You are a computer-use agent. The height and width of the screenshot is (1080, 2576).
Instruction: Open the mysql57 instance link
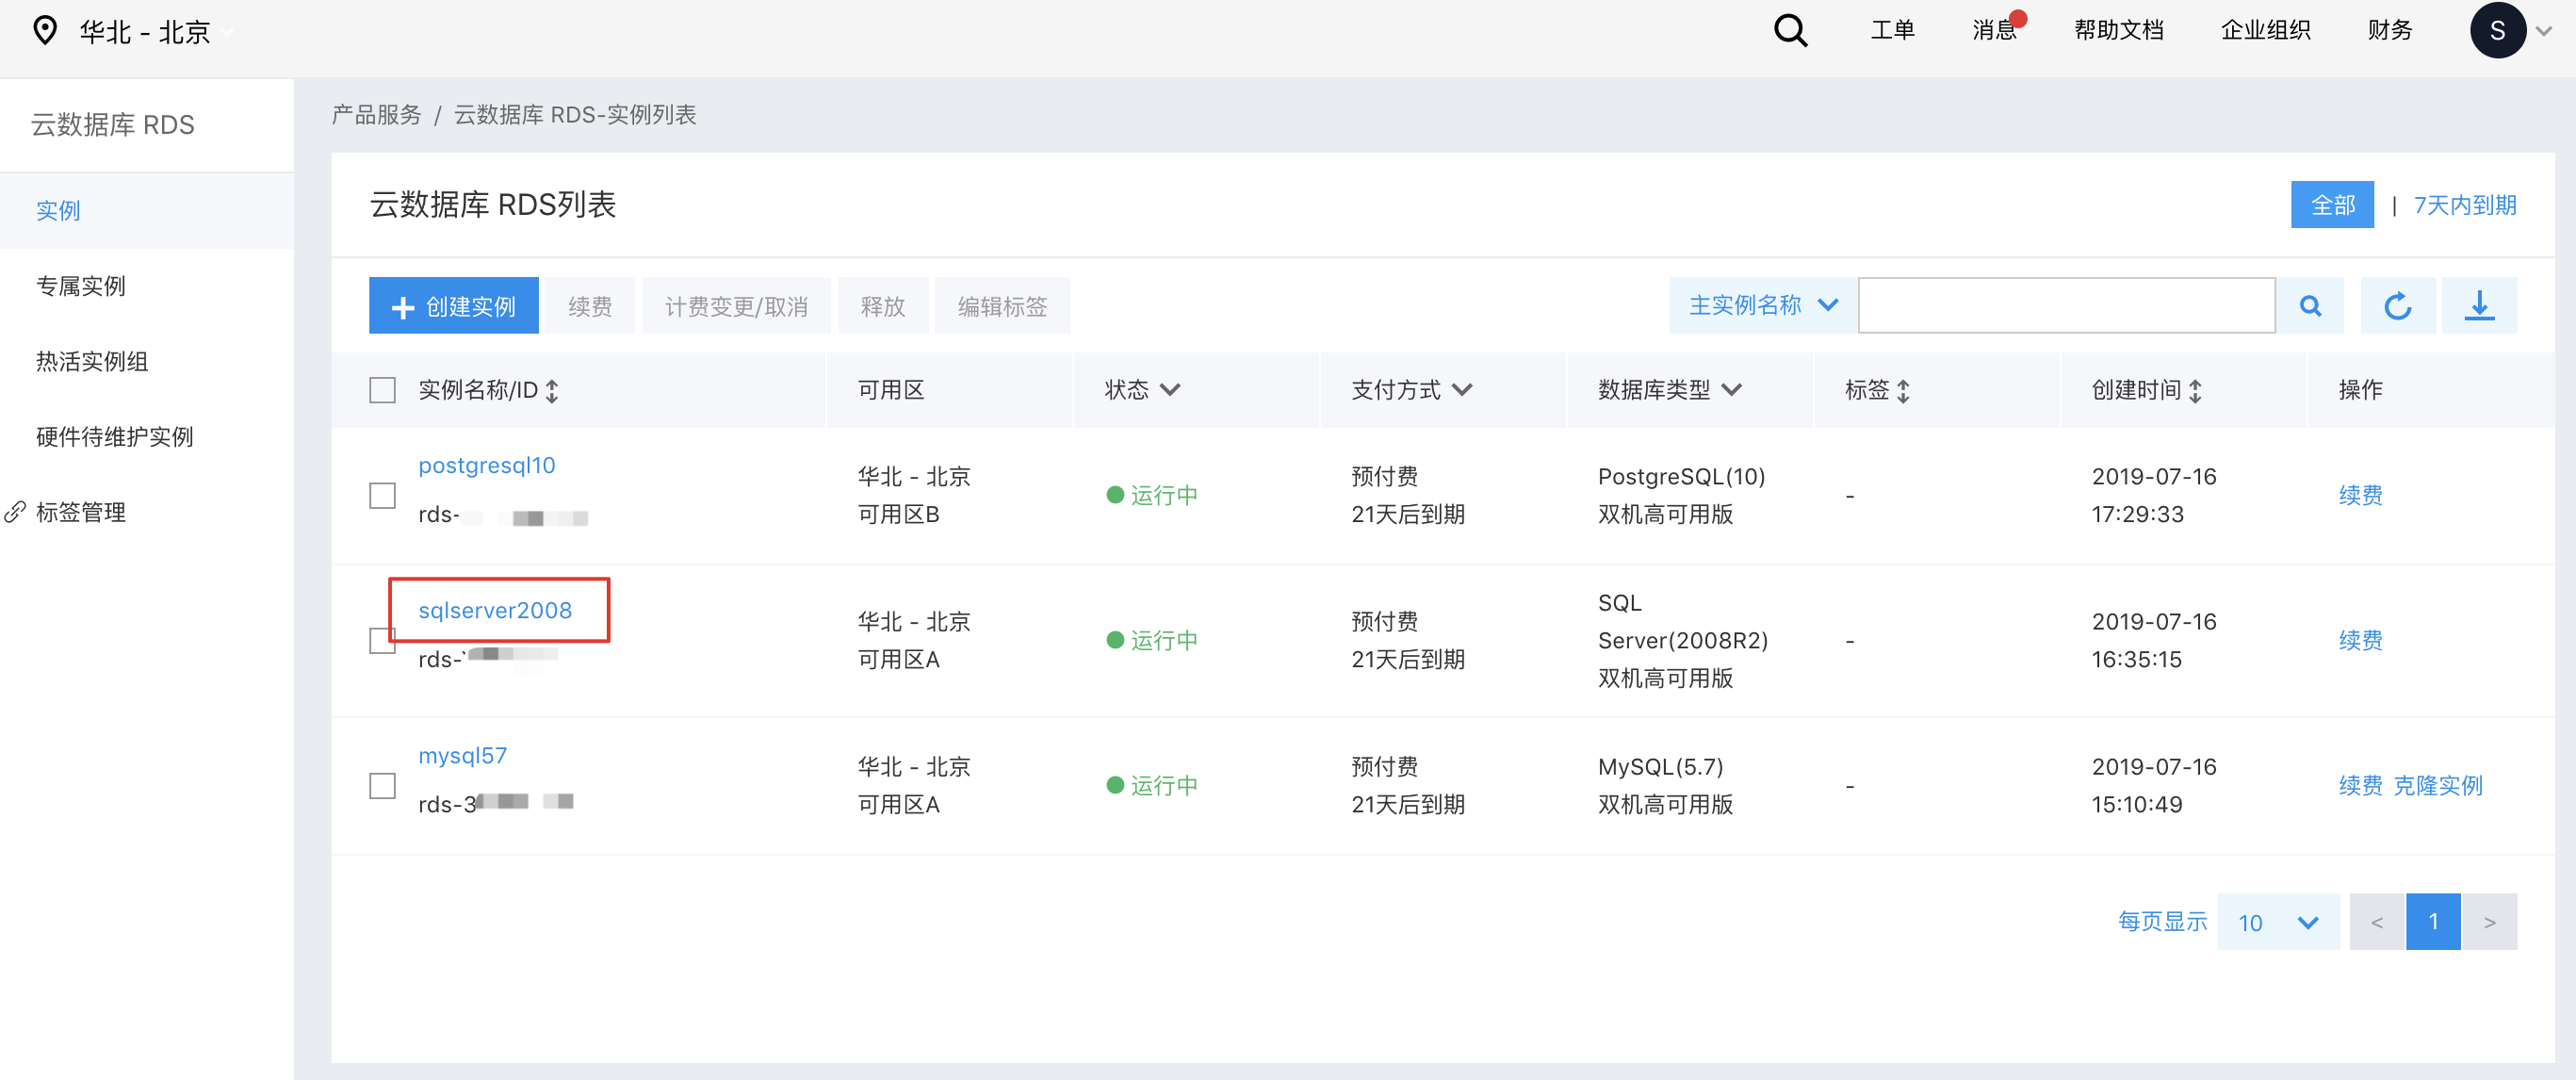(462, 756)
